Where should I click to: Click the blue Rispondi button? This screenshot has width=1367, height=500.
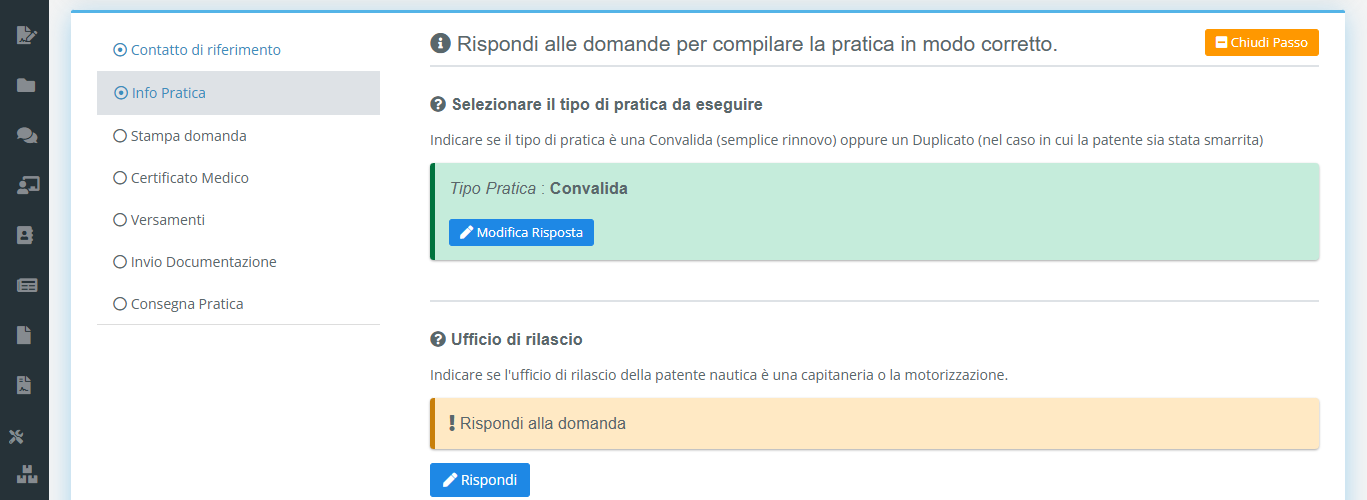(x=480, y=480)
